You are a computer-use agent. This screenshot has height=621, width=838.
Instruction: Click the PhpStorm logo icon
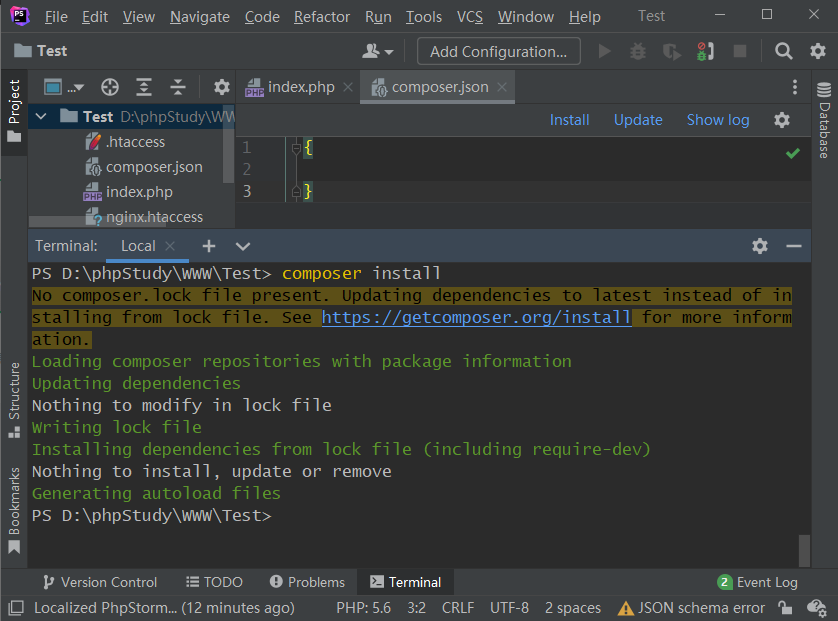(x=20, y=16)
